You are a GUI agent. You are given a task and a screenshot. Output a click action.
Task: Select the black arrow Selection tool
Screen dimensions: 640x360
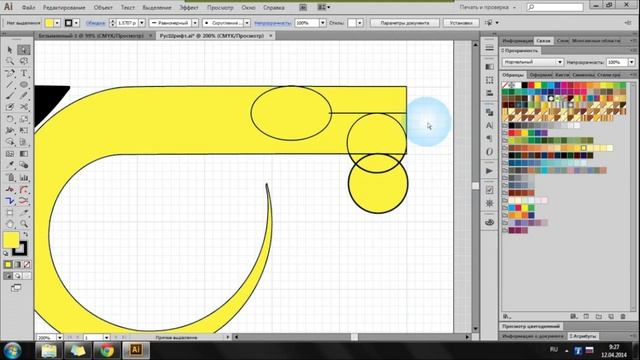pos(10,50)
